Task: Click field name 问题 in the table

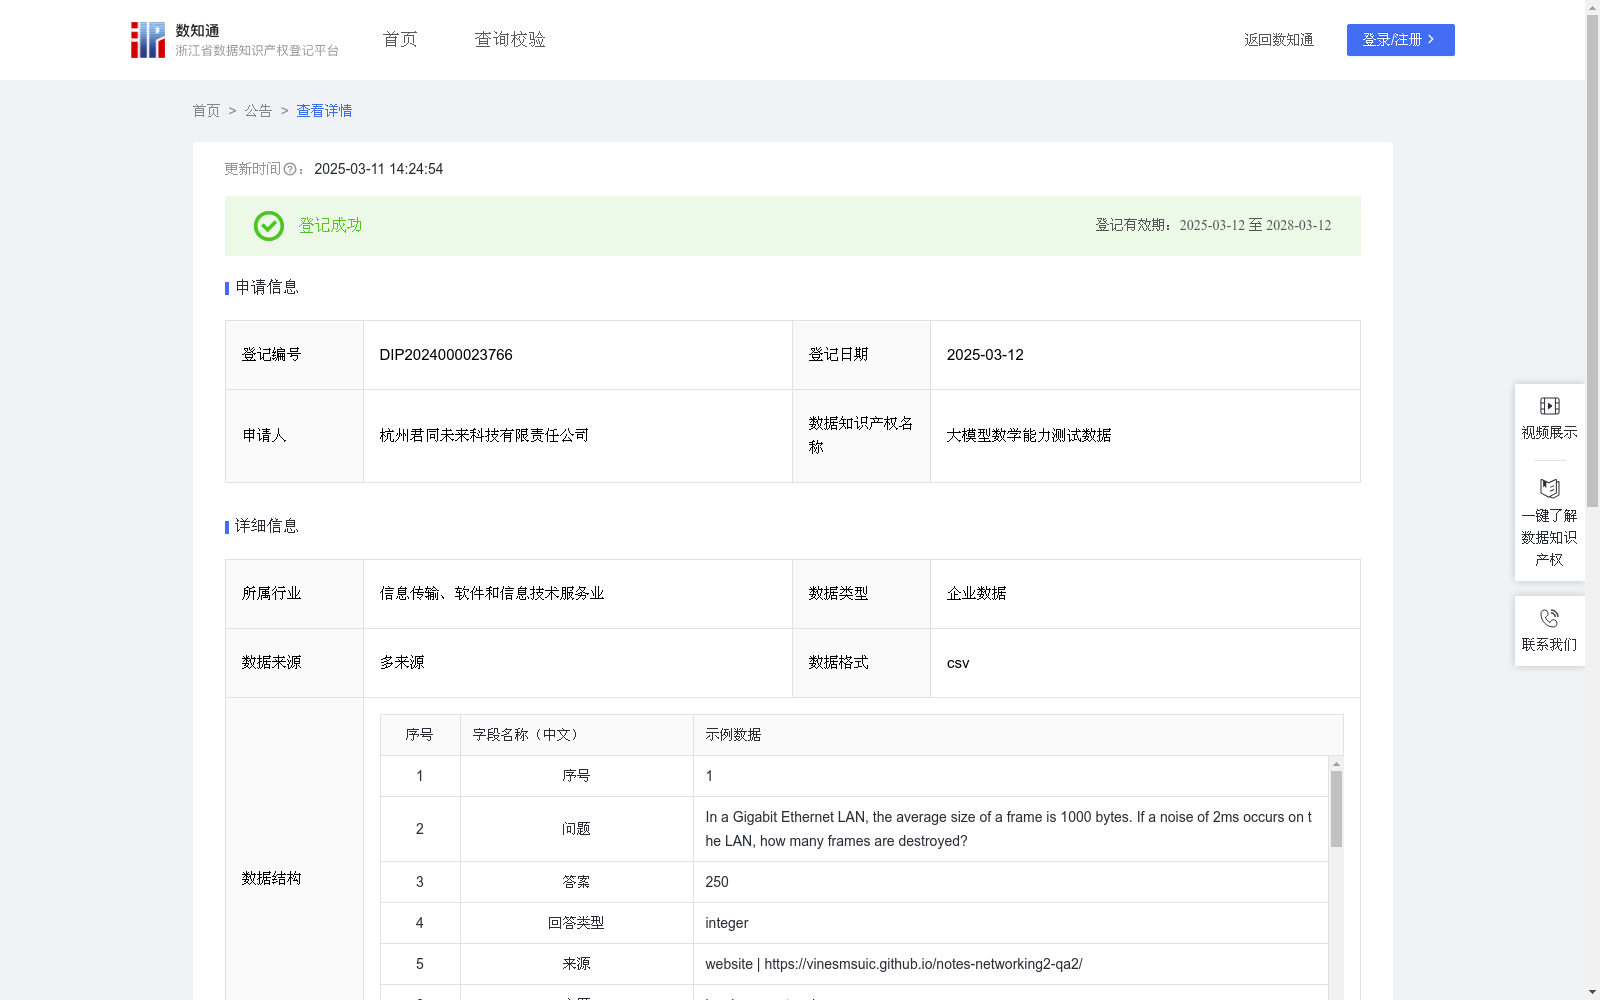Action: [x=576, y=829]
